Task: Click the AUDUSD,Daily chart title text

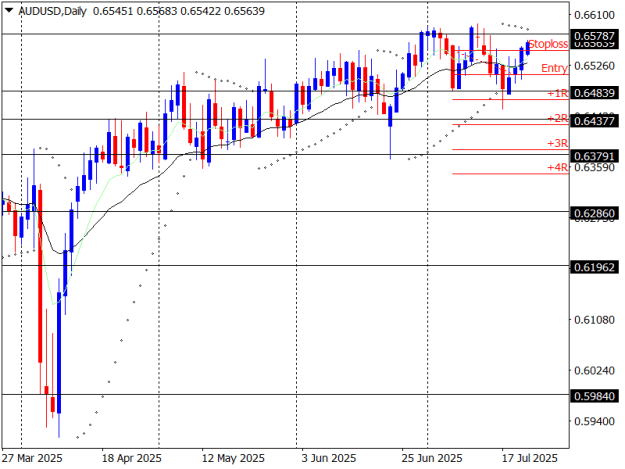Action: 52,11
